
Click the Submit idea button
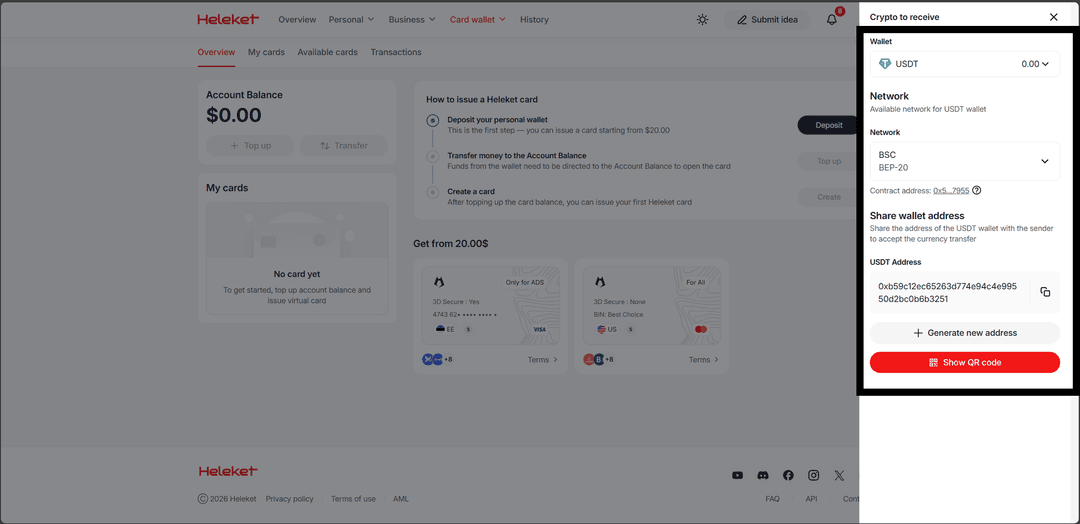[767, 19]
